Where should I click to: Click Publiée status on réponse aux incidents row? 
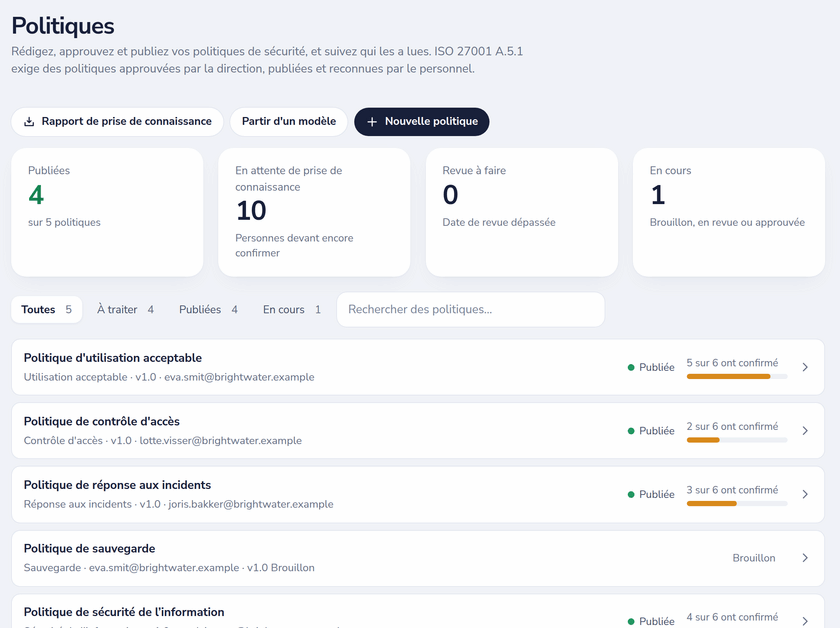651,494
